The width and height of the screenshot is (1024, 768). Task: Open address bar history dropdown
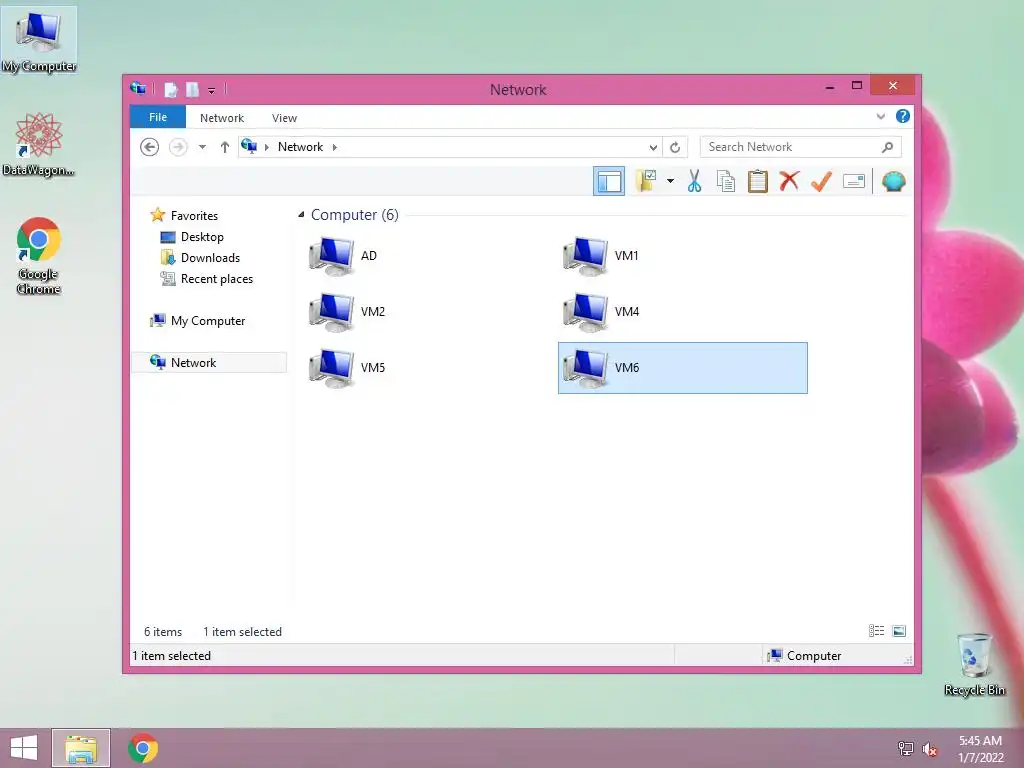(x=653, y=147)
